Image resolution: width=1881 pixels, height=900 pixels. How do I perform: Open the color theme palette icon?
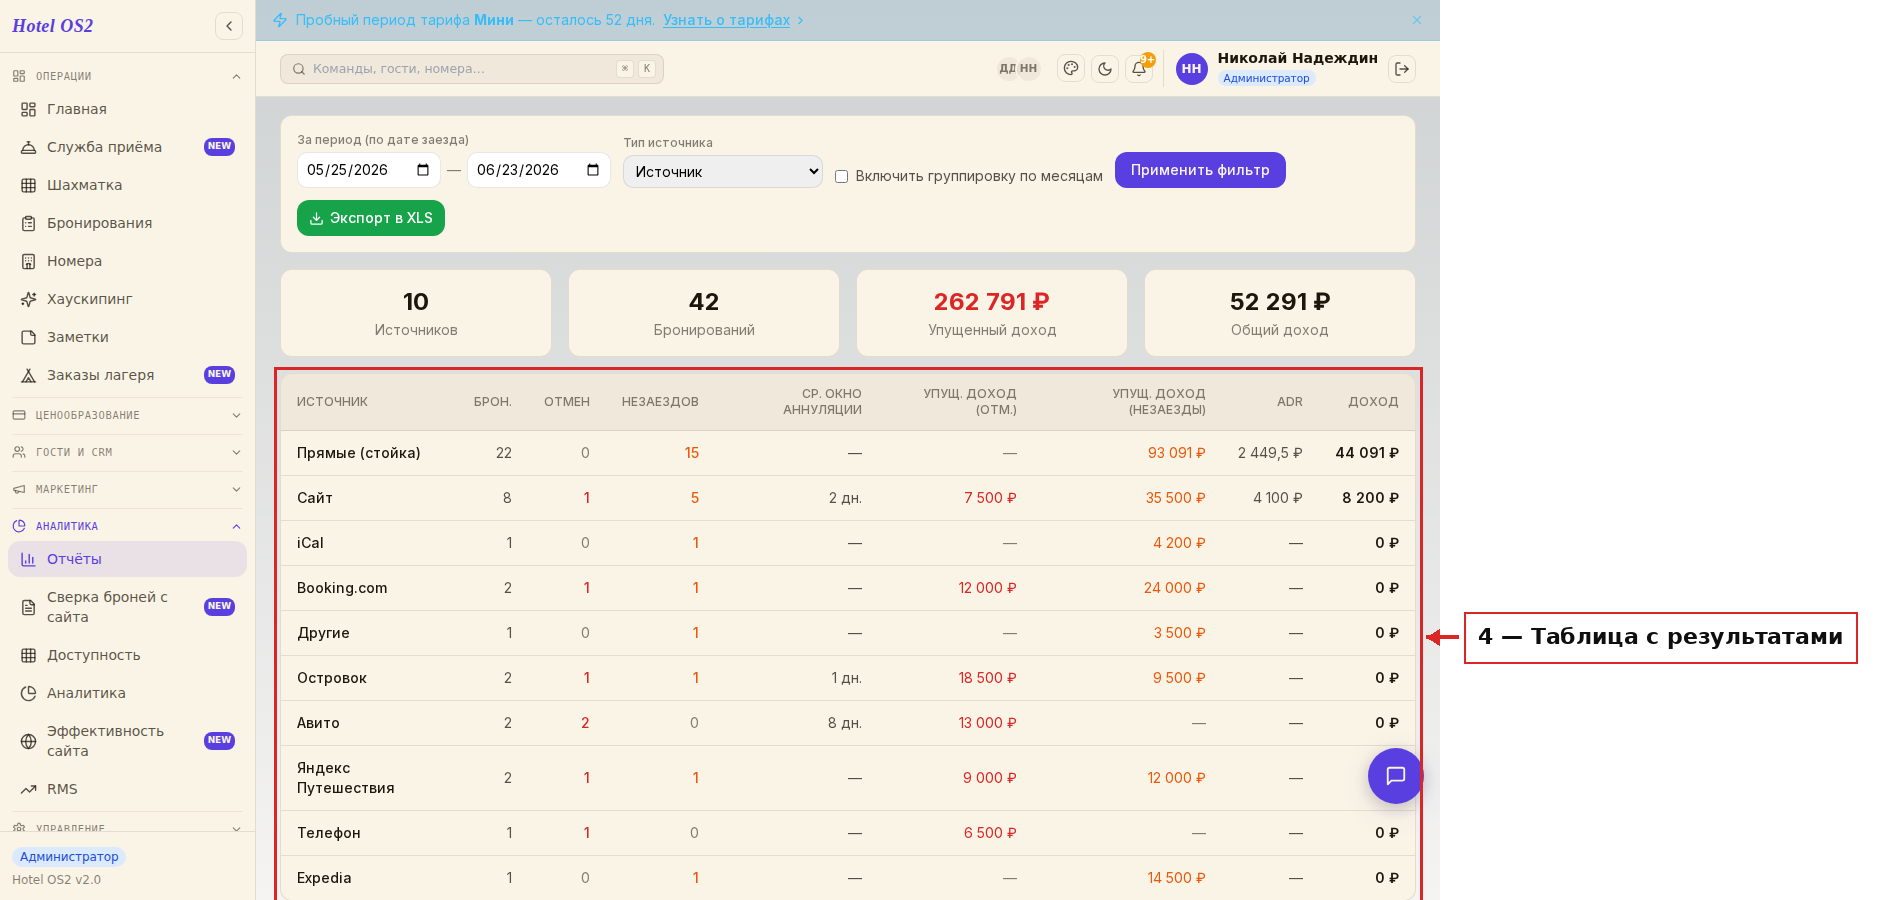point(1071,69)
